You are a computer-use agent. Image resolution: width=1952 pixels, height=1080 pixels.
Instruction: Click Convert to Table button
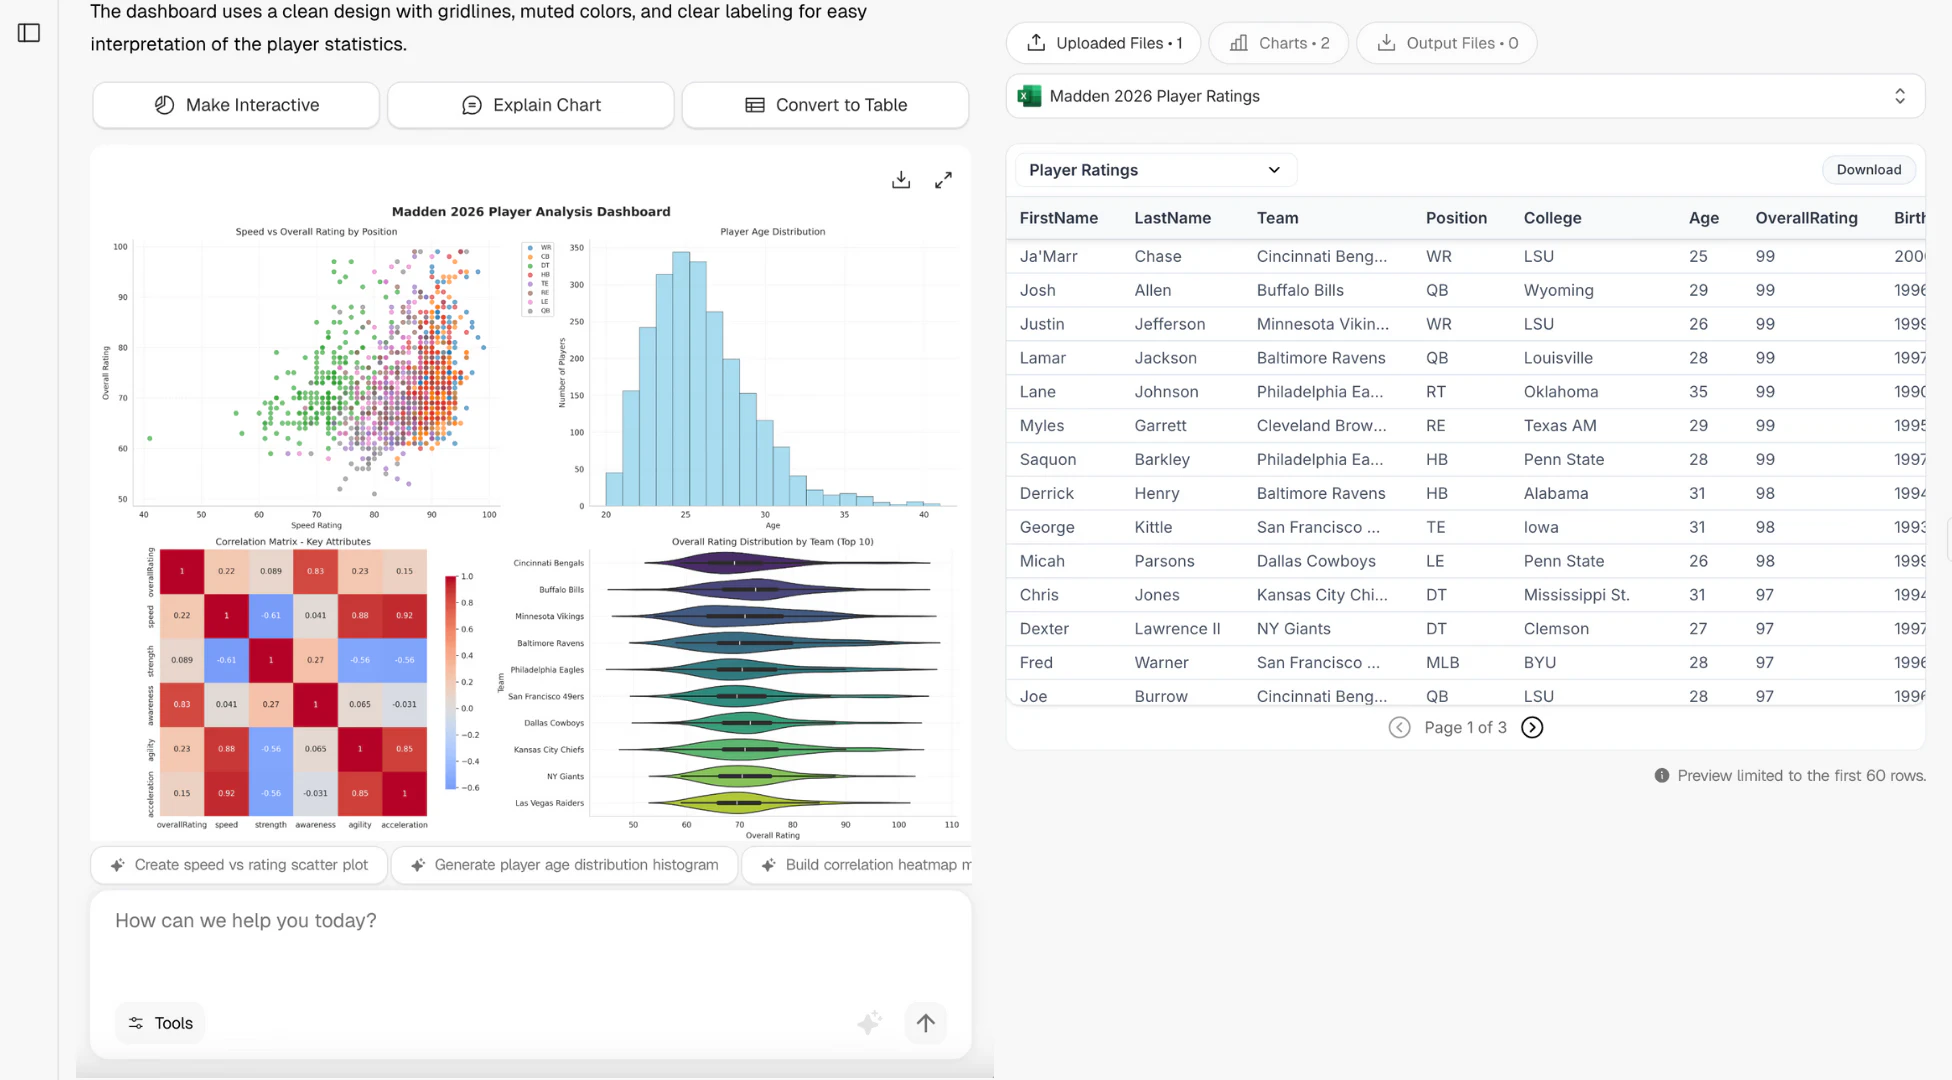(825, 105)
